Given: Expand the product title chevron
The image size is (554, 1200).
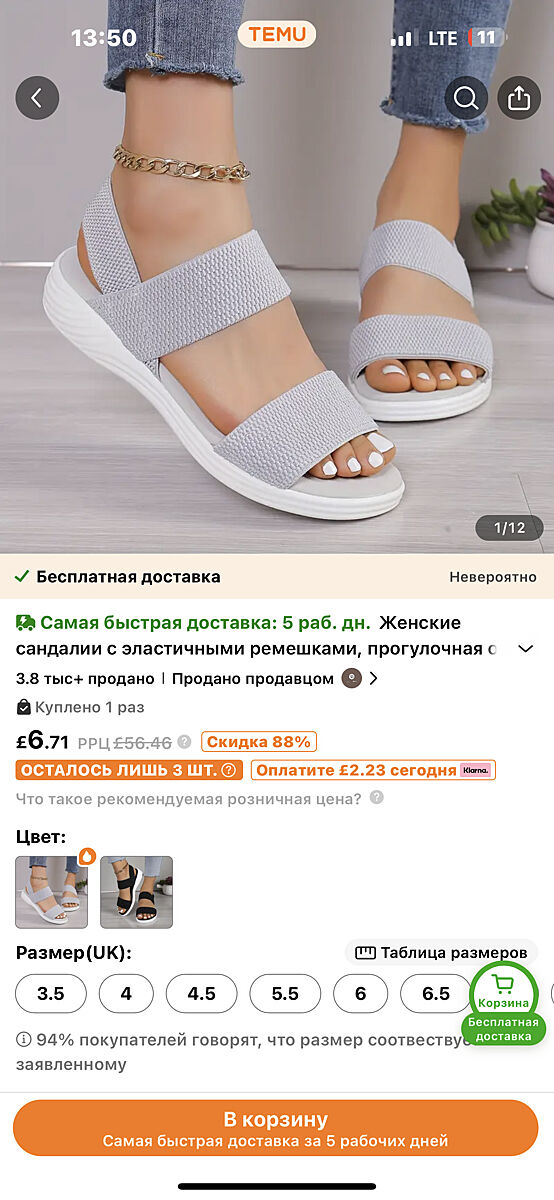Looking at the screenshot, I should 525,649.
